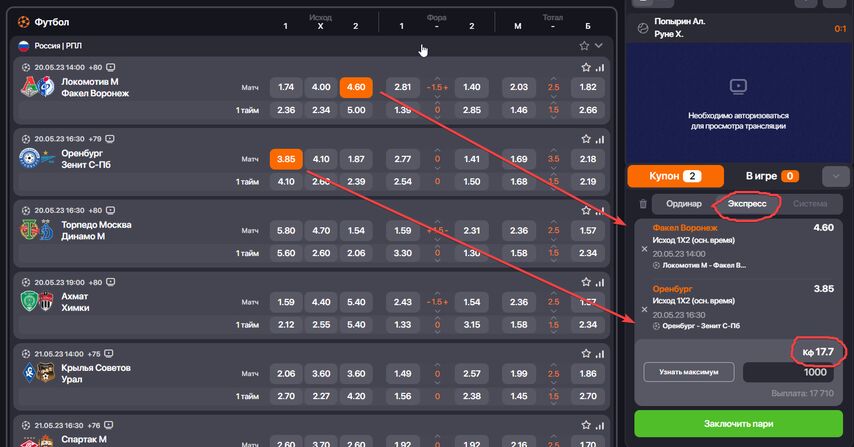Select Система bet type
Viewport: 854px width, 447px height.
(x=810, y=204)
